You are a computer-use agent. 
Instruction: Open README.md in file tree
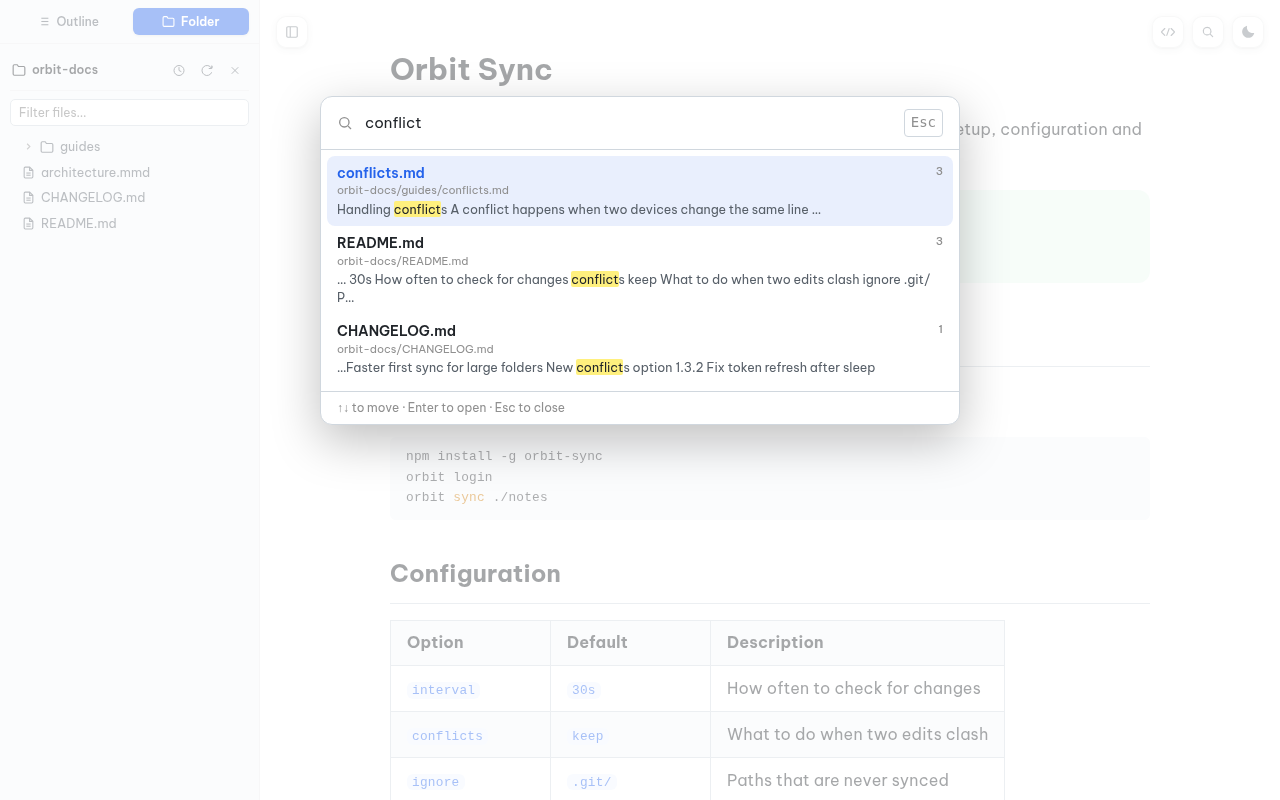[x=78, y=223]
